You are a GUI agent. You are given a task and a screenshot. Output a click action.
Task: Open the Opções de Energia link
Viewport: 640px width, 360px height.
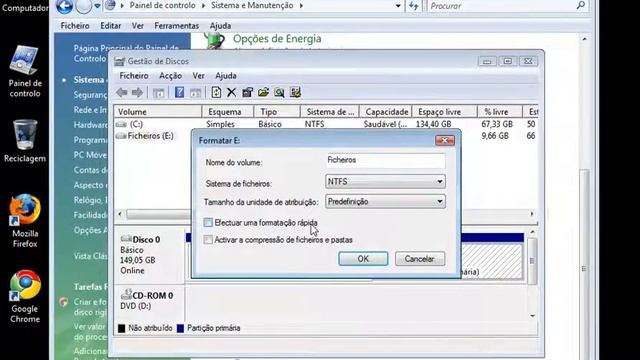[x=277, y=39]
